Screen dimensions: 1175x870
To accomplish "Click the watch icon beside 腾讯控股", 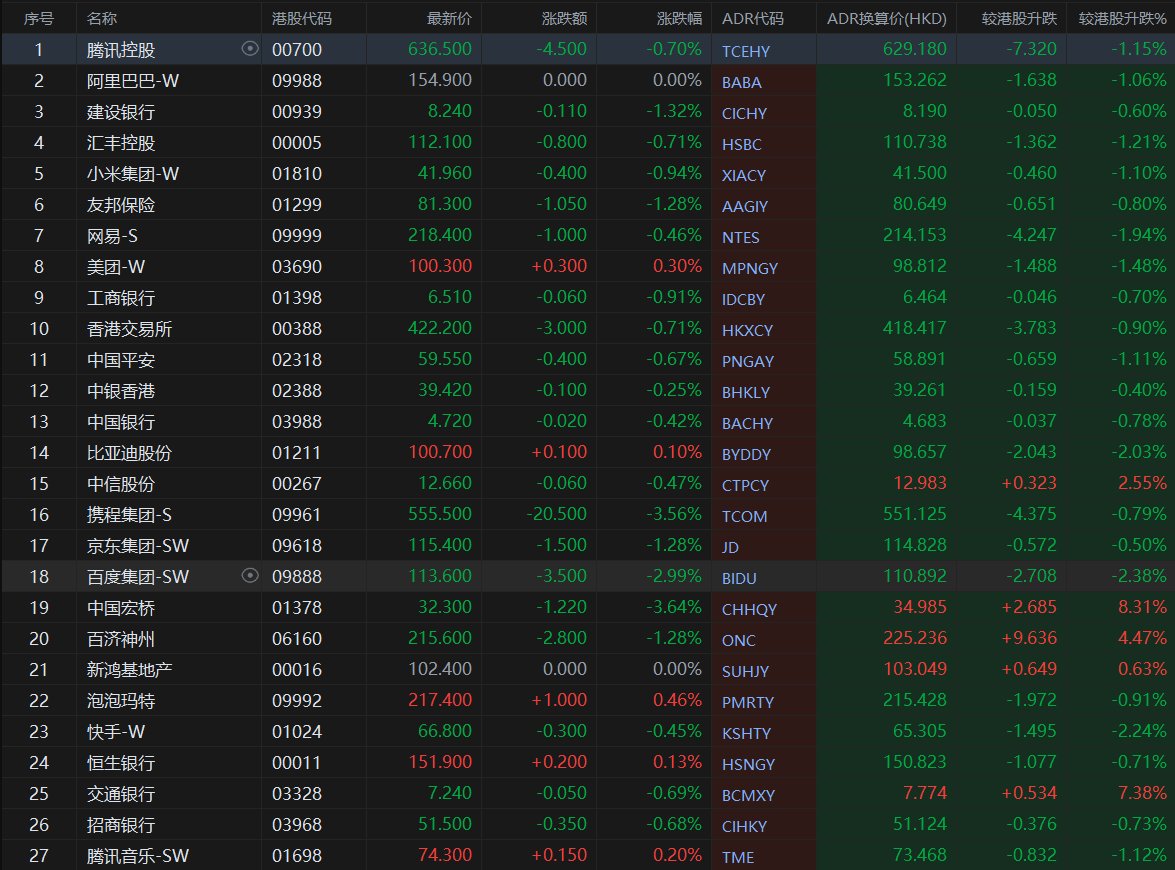I will (250, 48).
